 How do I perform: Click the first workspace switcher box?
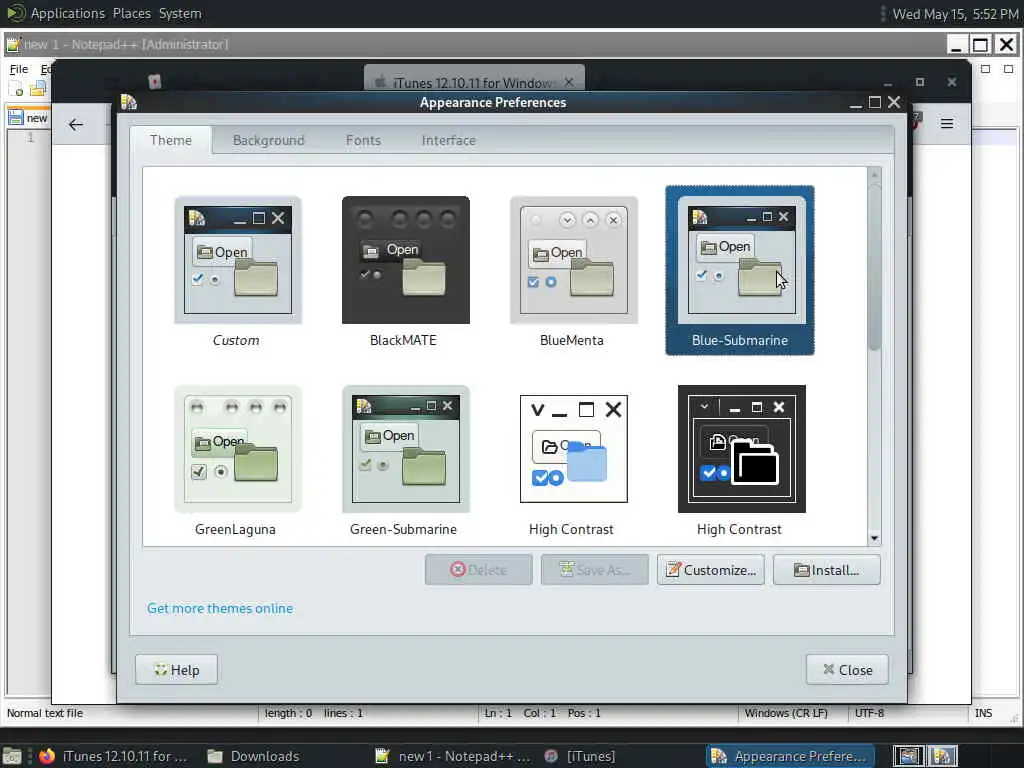(908, 756)
